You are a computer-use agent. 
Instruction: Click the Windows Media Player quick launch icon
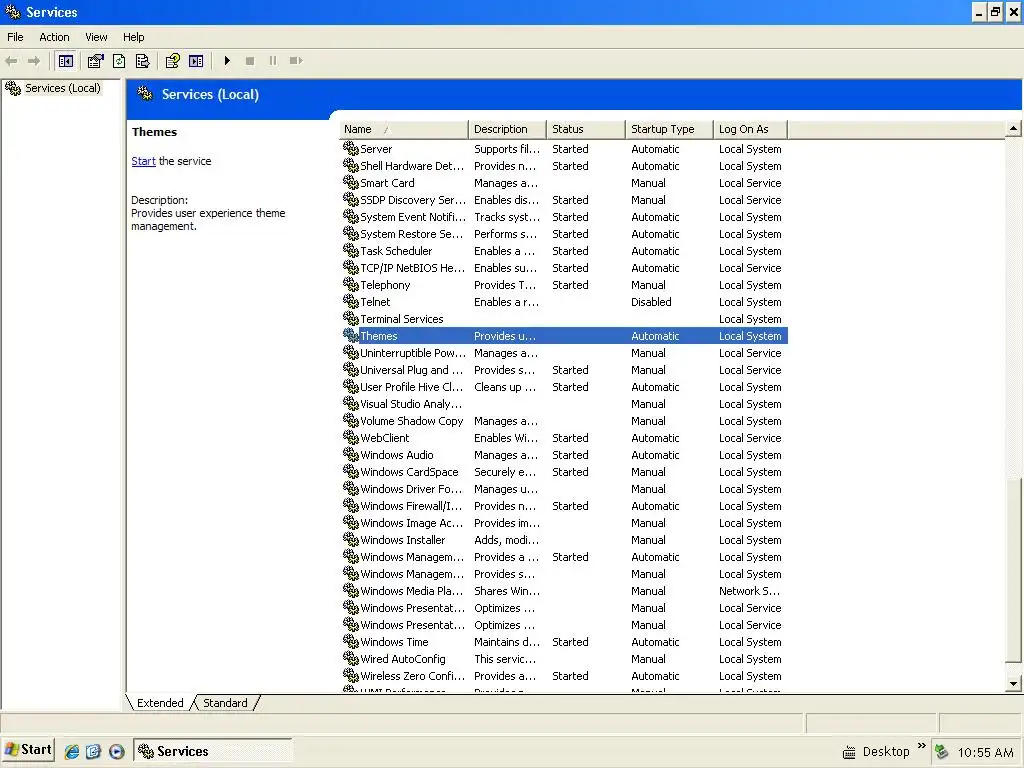116,751
